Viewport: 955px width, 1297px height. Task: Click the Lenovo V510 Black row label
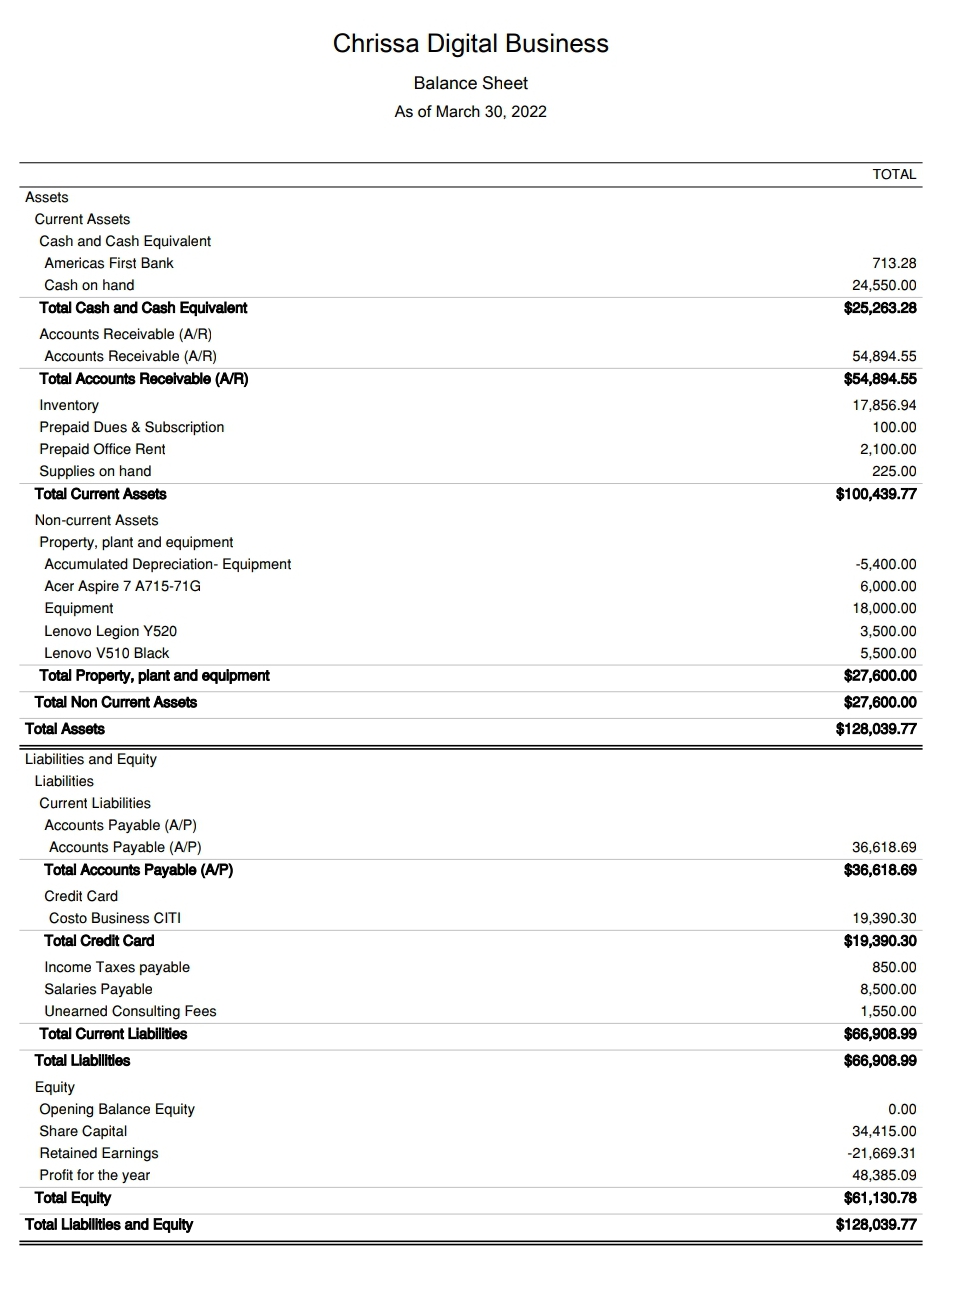coord(106,653)
